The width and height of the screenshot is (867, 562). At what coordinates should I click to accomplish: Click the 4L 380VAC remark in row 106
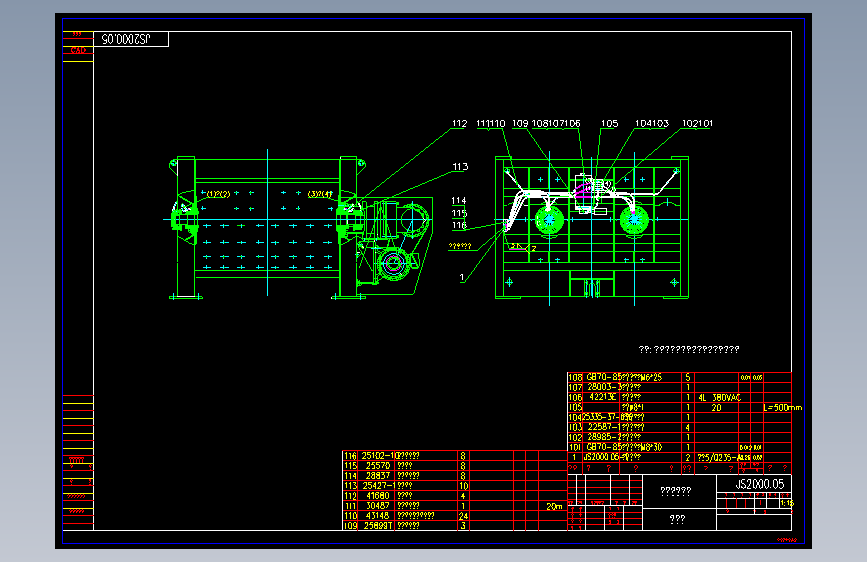point(719,398)
